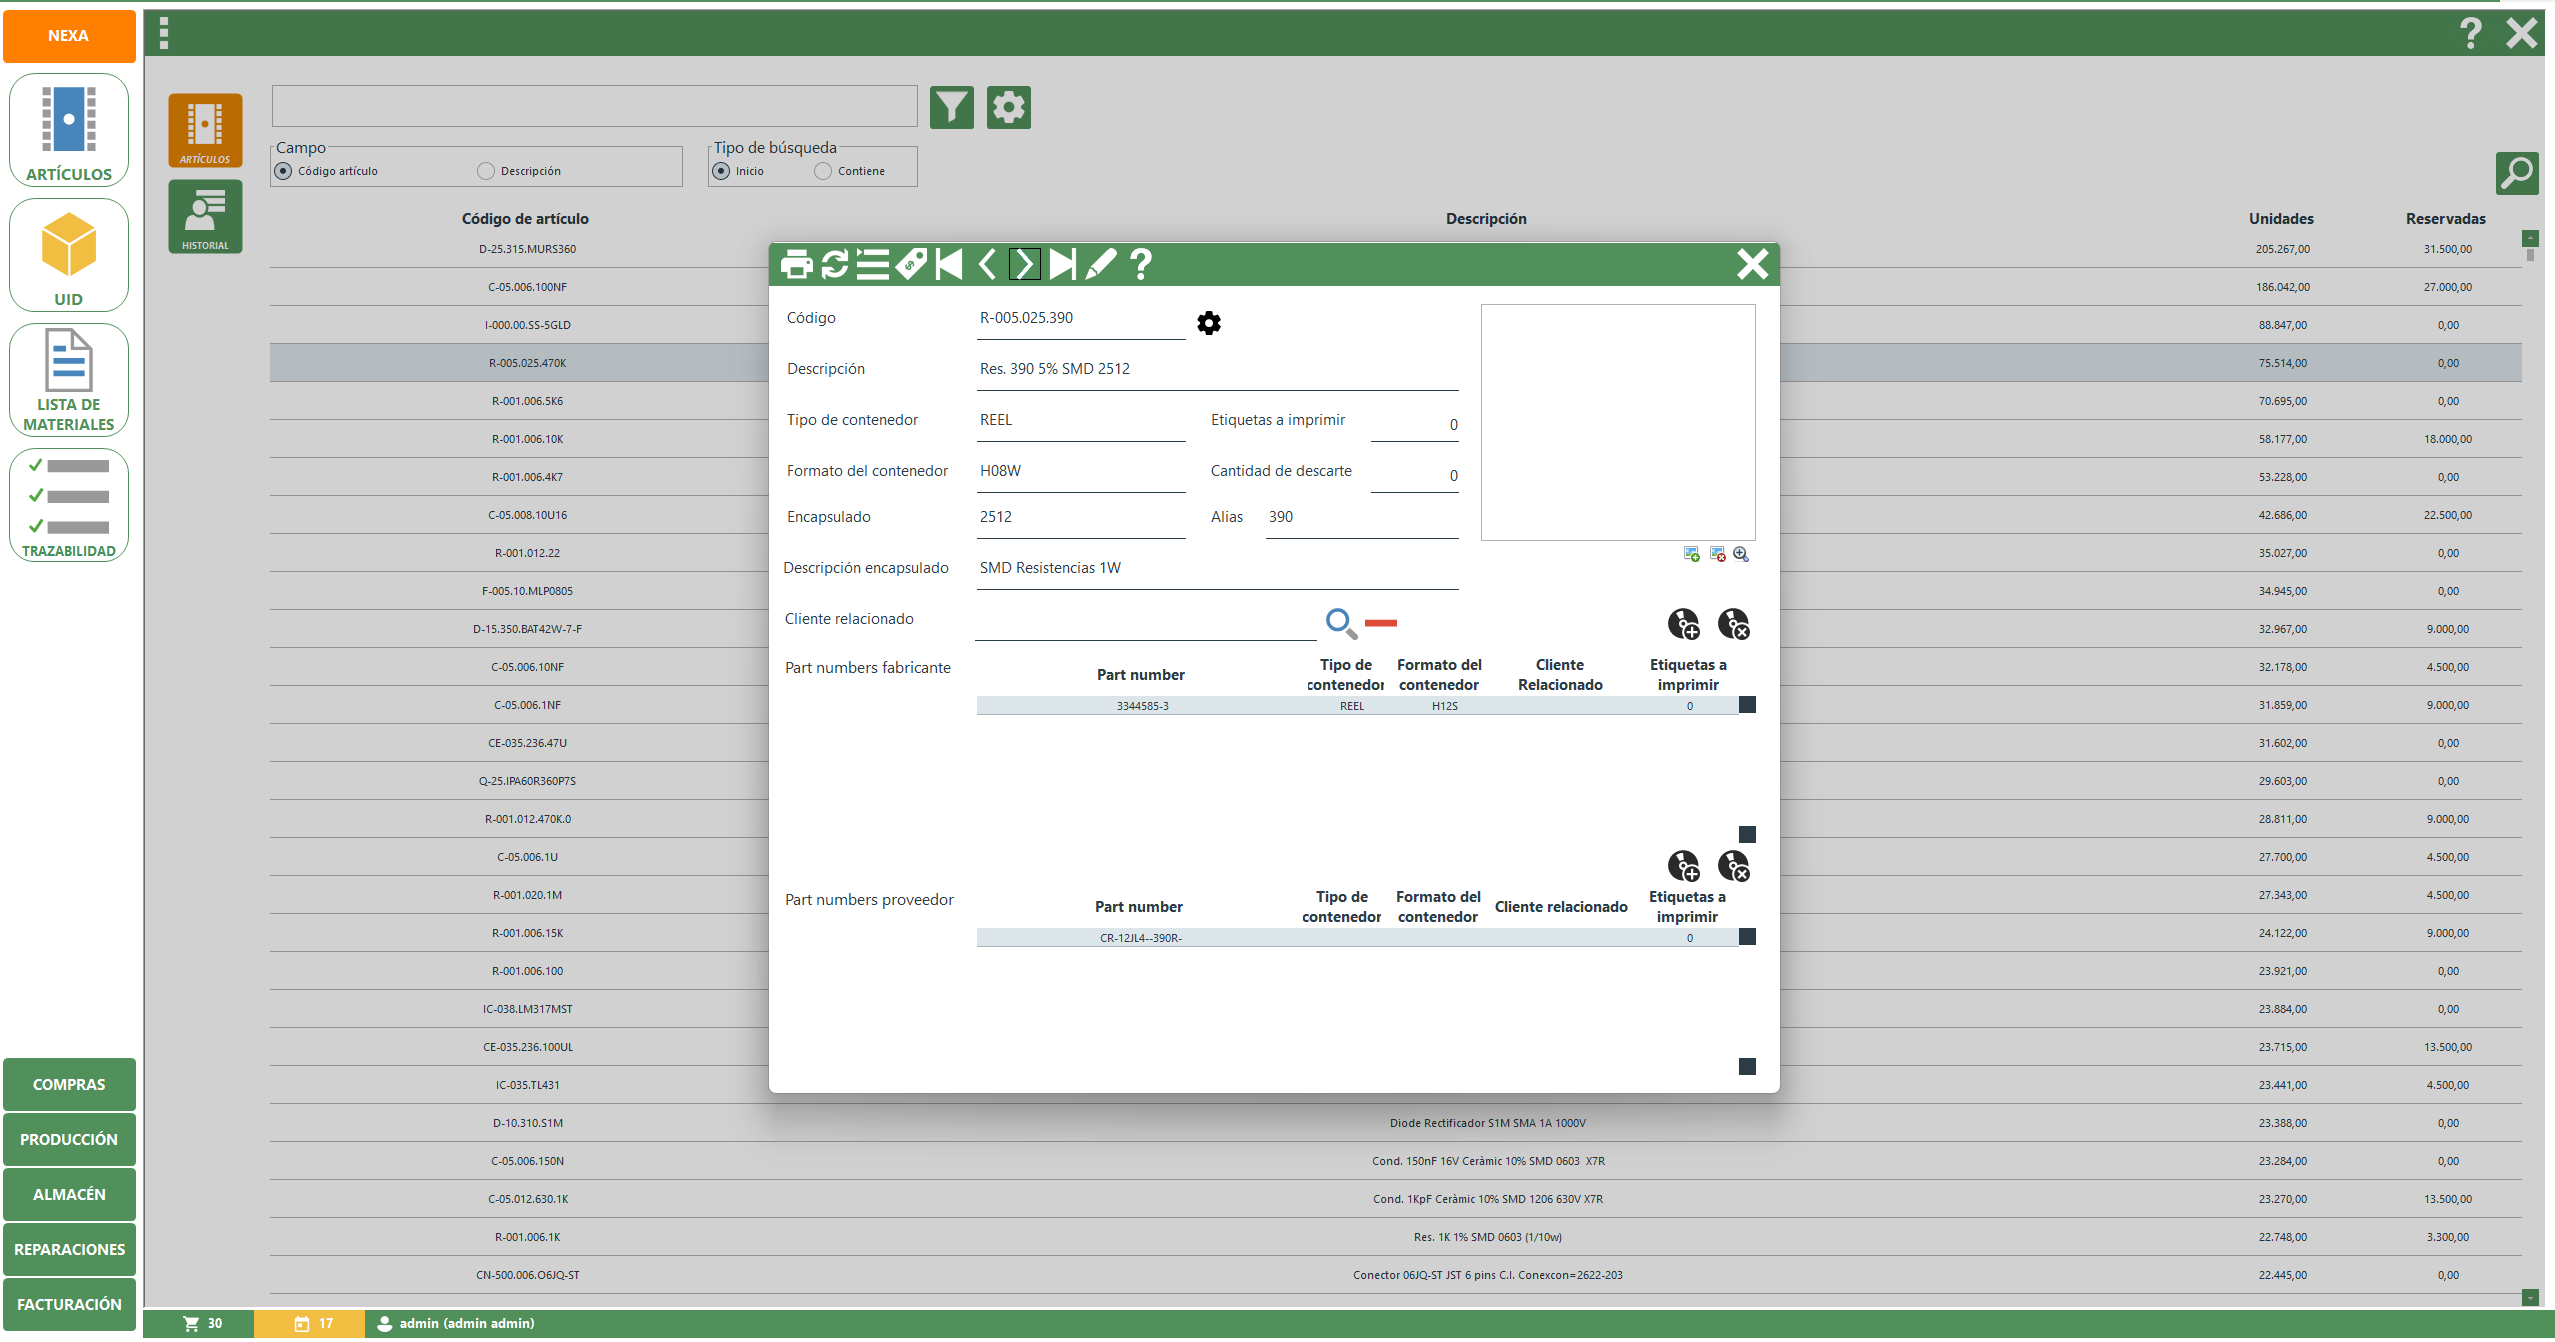This screenshot has width=2555, height=1342.
Task: Click the NEXA orange button
Action: click(69, 36)
